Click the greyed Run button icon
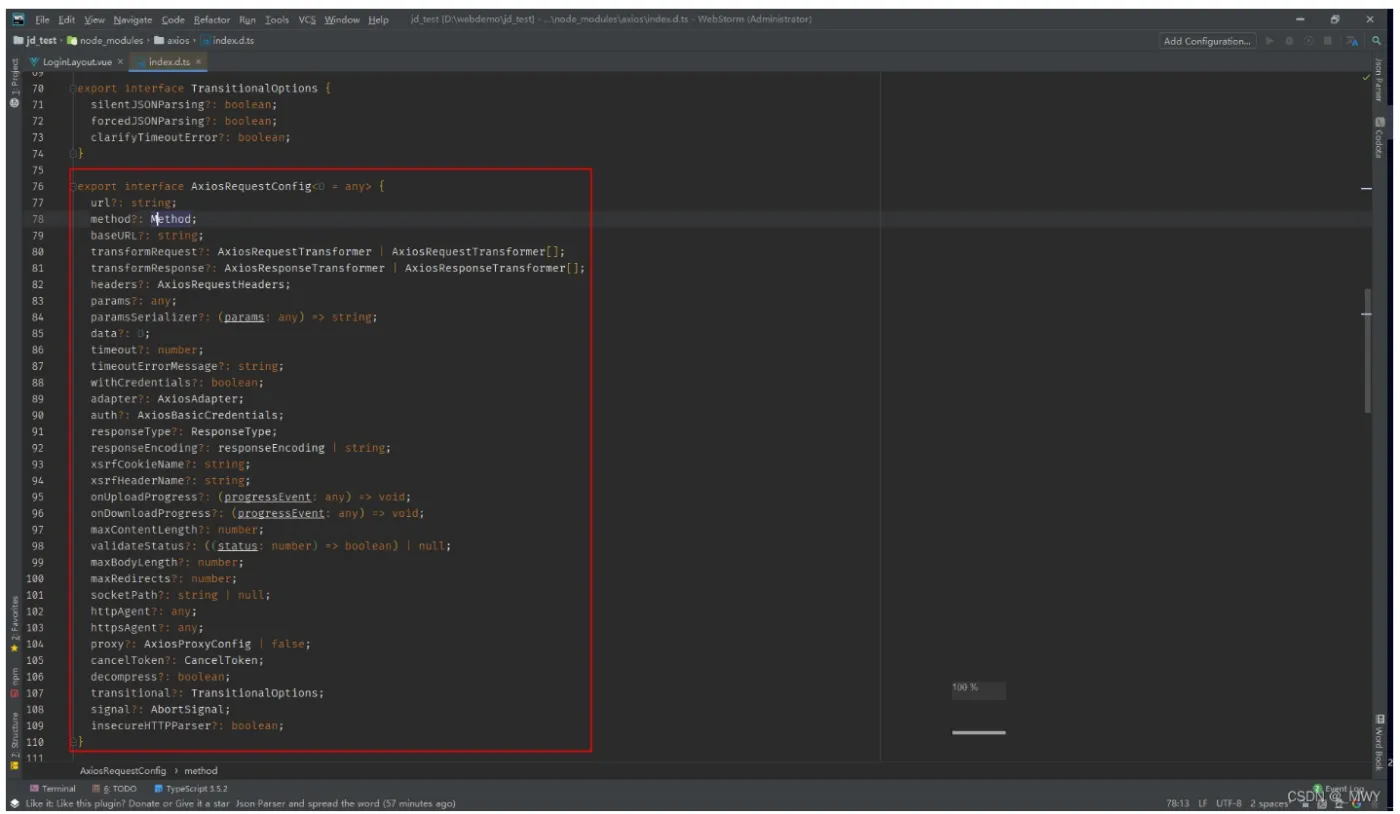 [x=1270, y=41]
